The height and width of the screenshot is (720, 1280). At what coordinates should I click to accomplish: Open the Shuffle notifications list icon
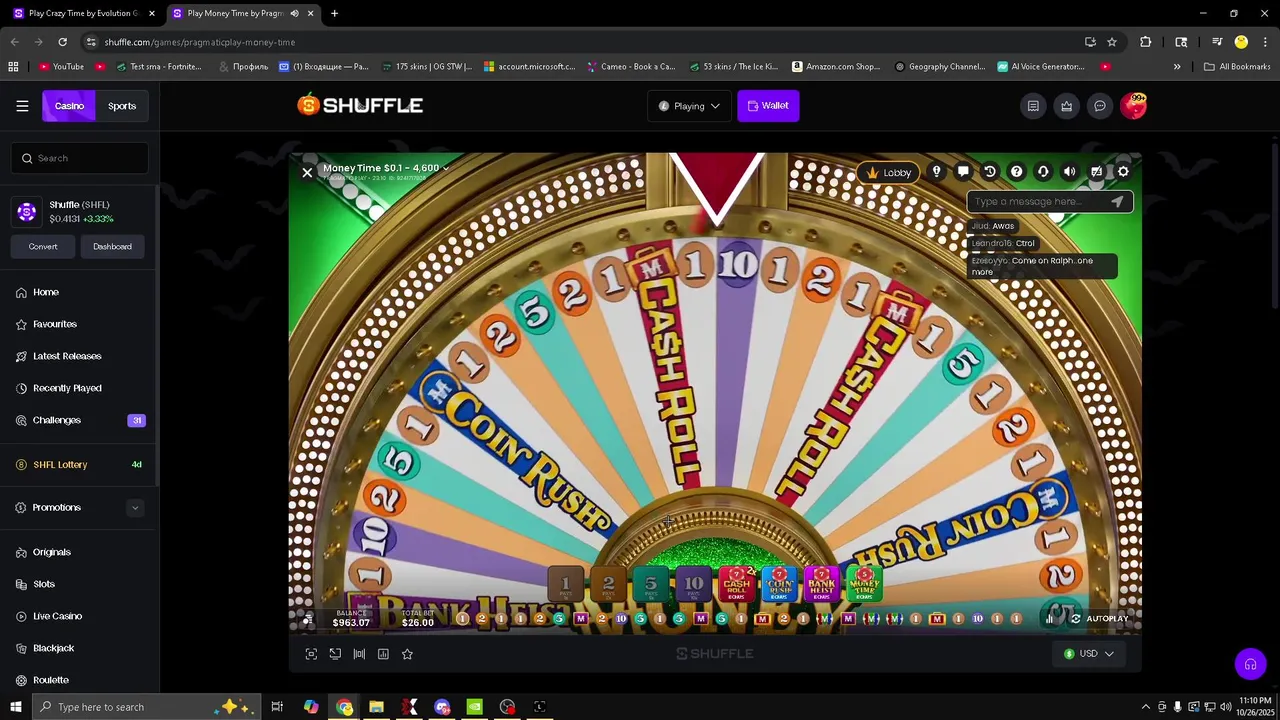(1033, 106)
